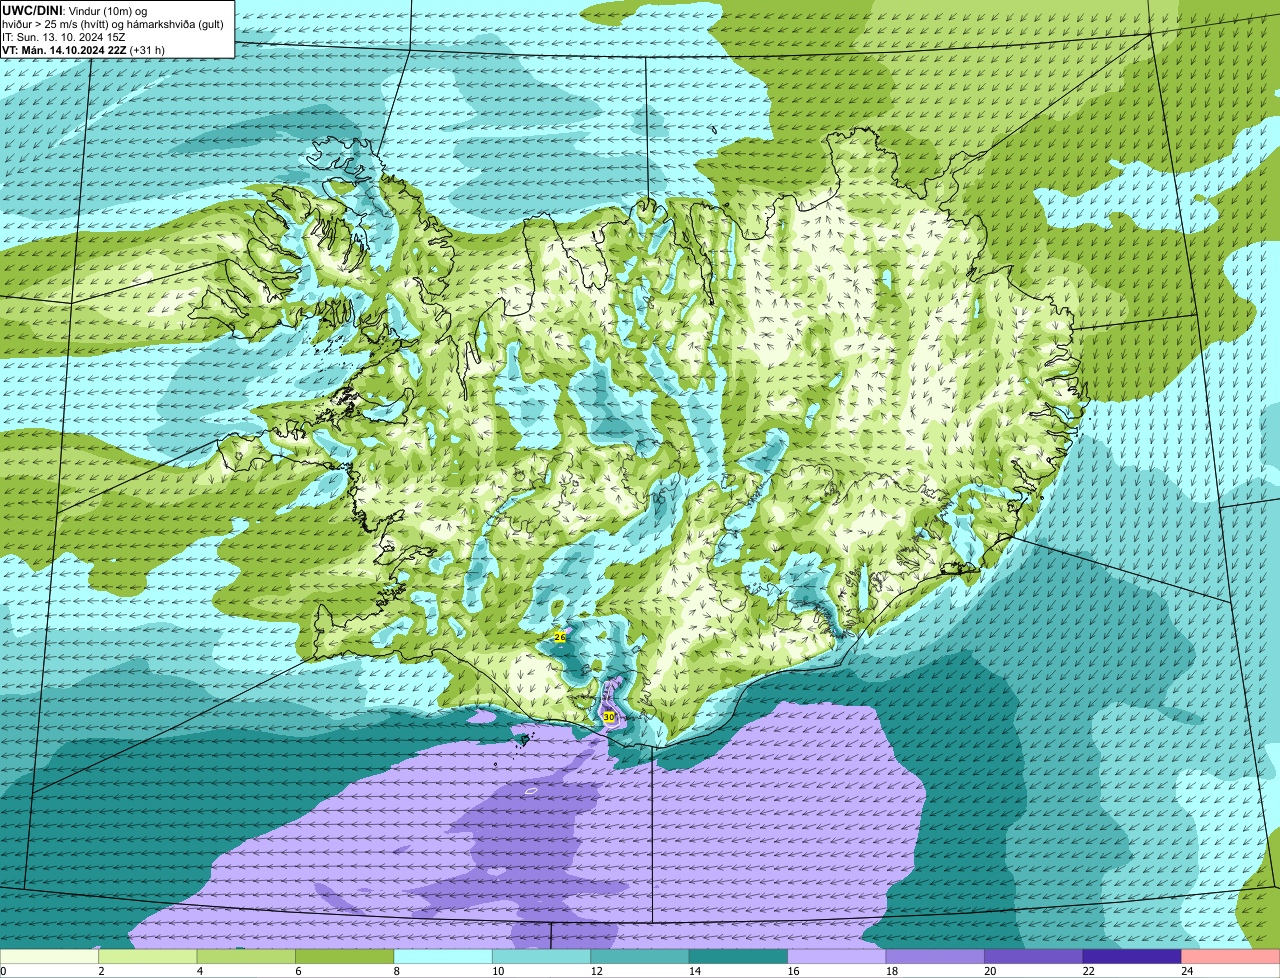Click the yellow gust label 26
1280x978 pixels.
560,637
